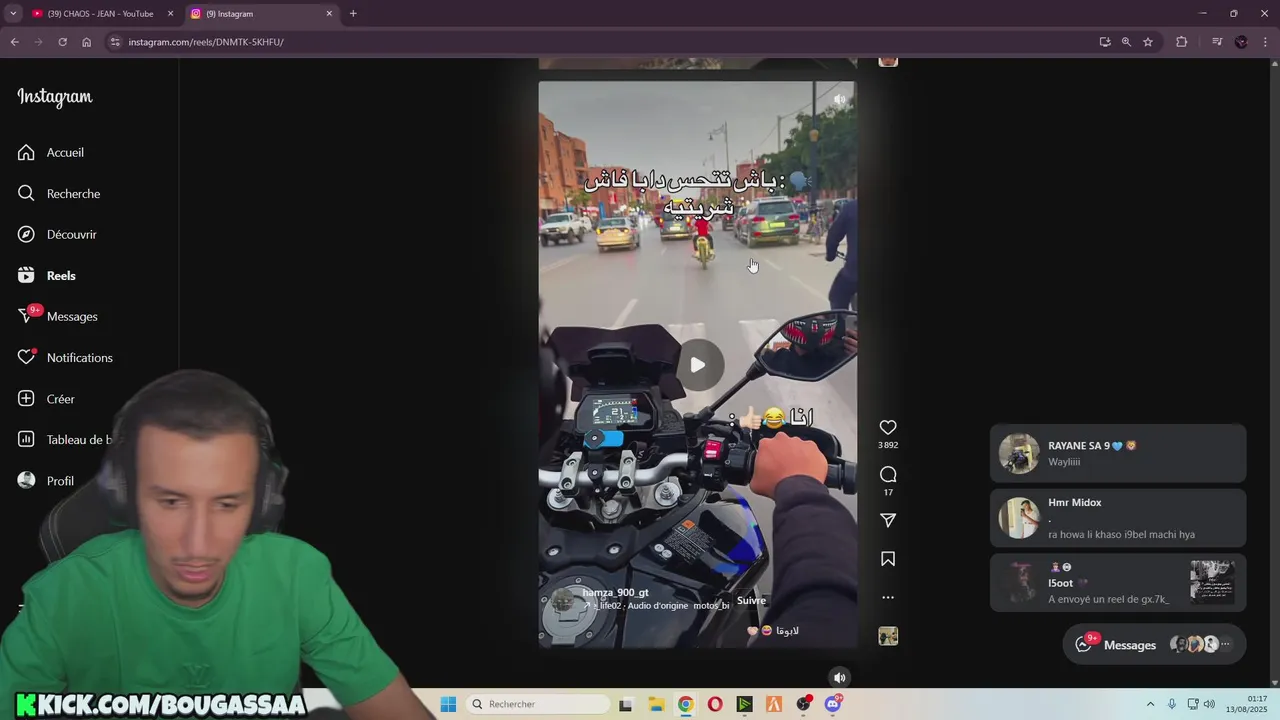
Task: Click the magnifier icon beside Recherche
Action: point(26,193)
